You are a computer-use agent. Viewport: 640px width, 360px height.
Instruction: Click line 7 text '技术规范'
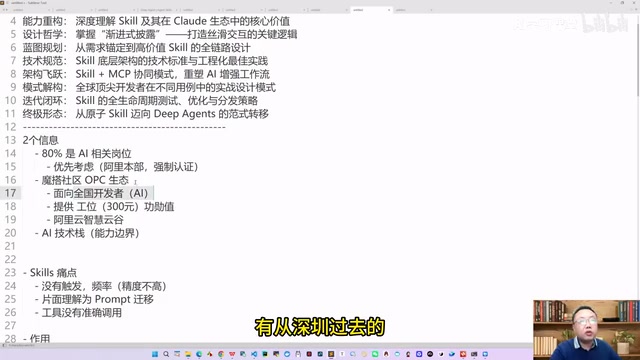tap(42, 61)
